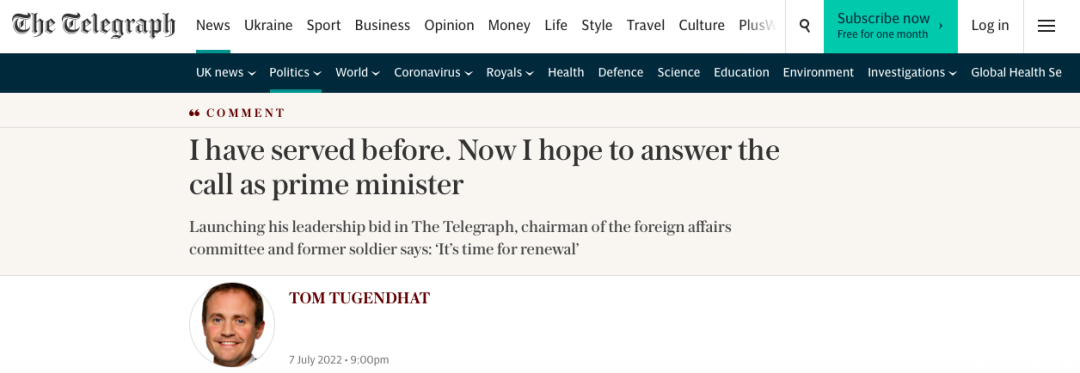Click Tom Tugendhat's author photo
The height and width of the screenshot is (373, 1080).
[232, 324]
